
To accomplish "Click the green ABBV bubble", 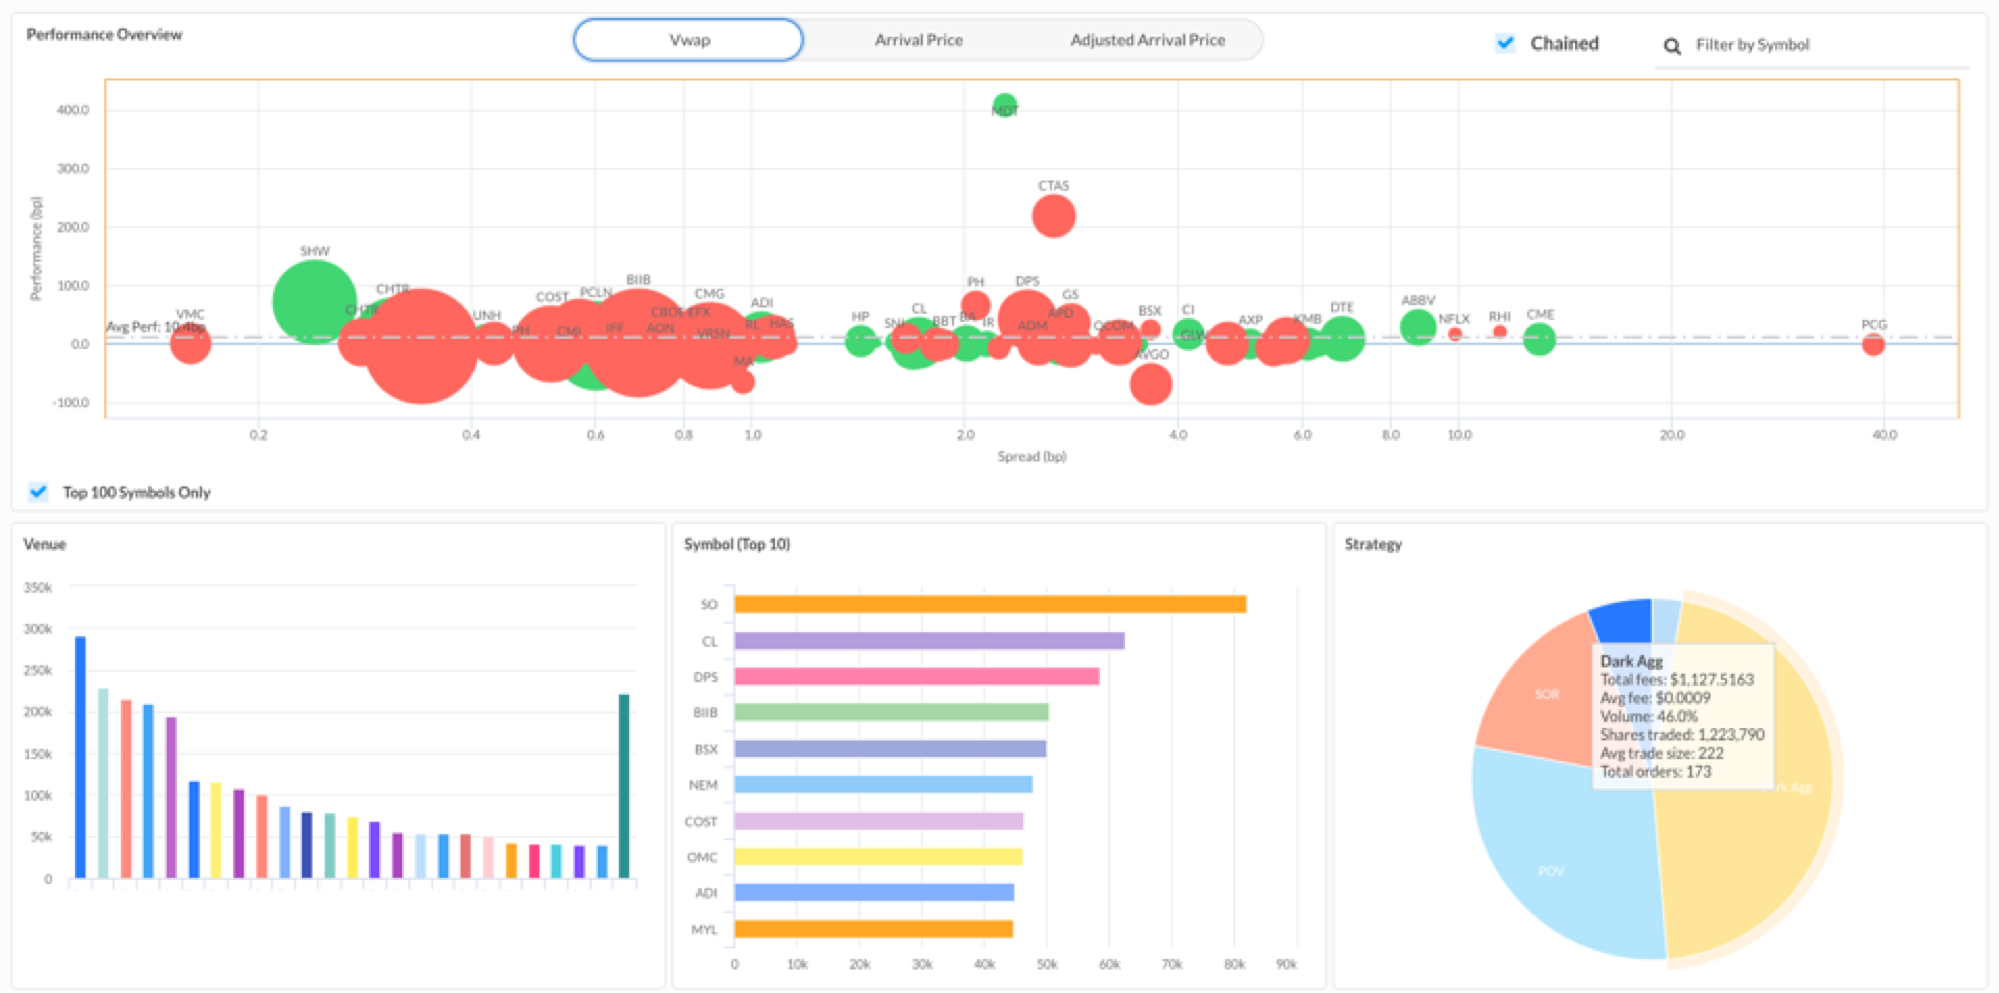I will click(x=1418, y=326).
